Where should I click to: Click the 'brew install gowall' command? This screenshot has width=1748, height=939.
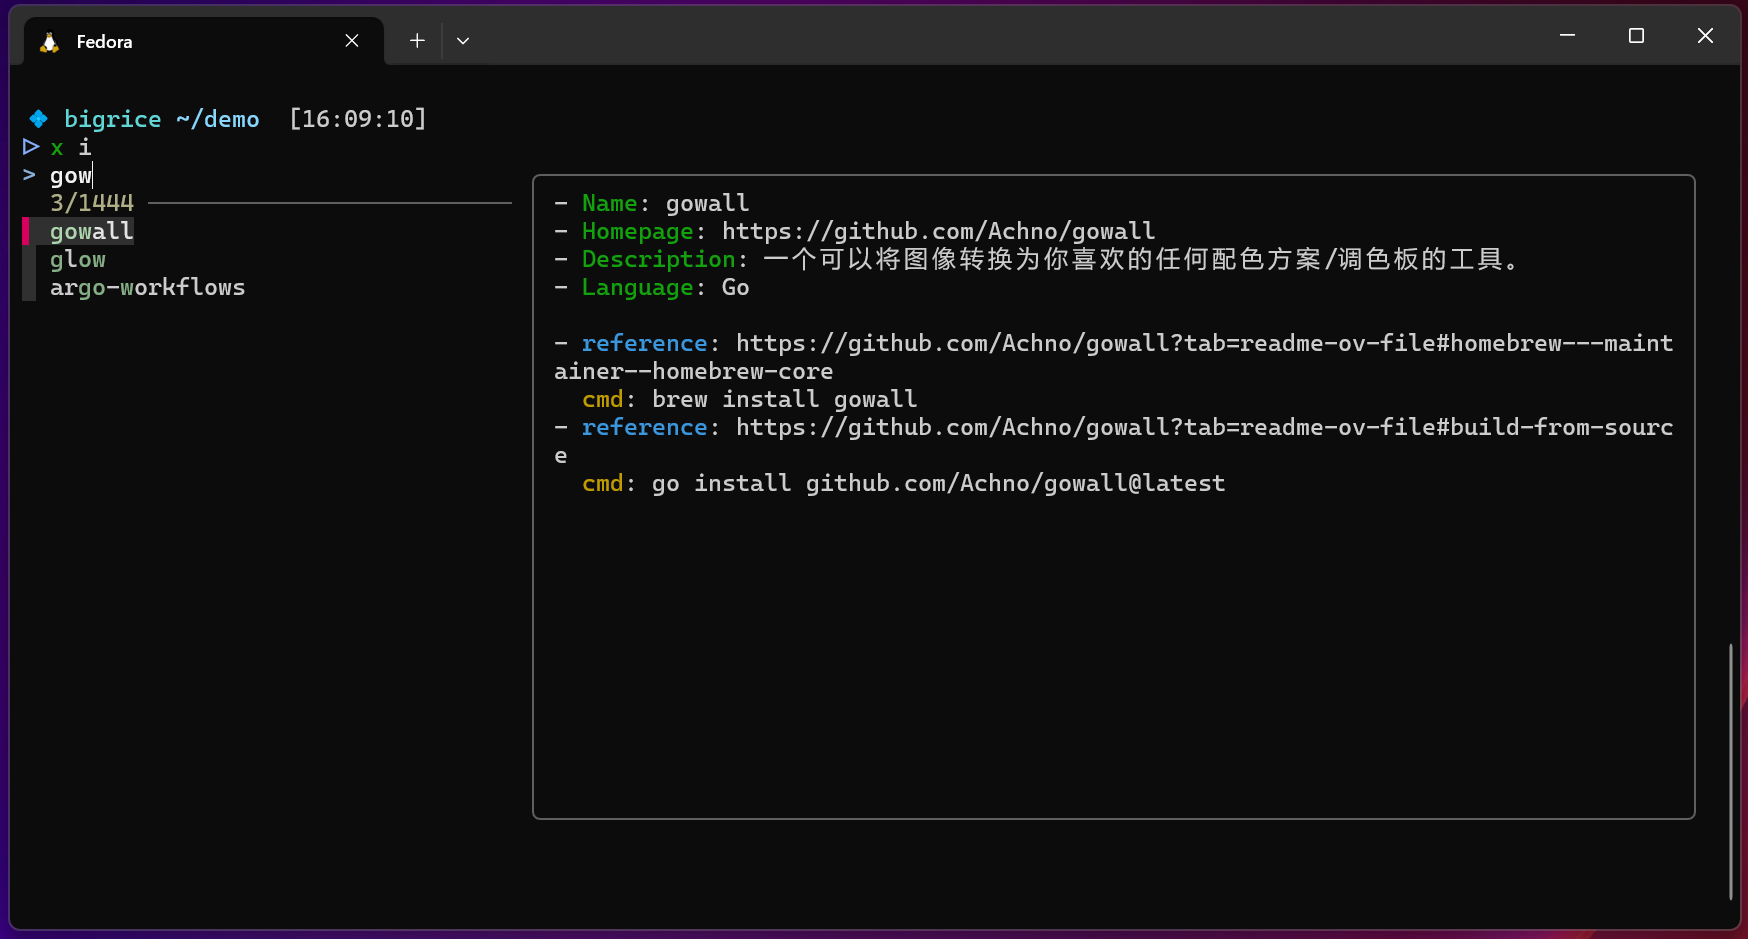[x=784, y=399]
